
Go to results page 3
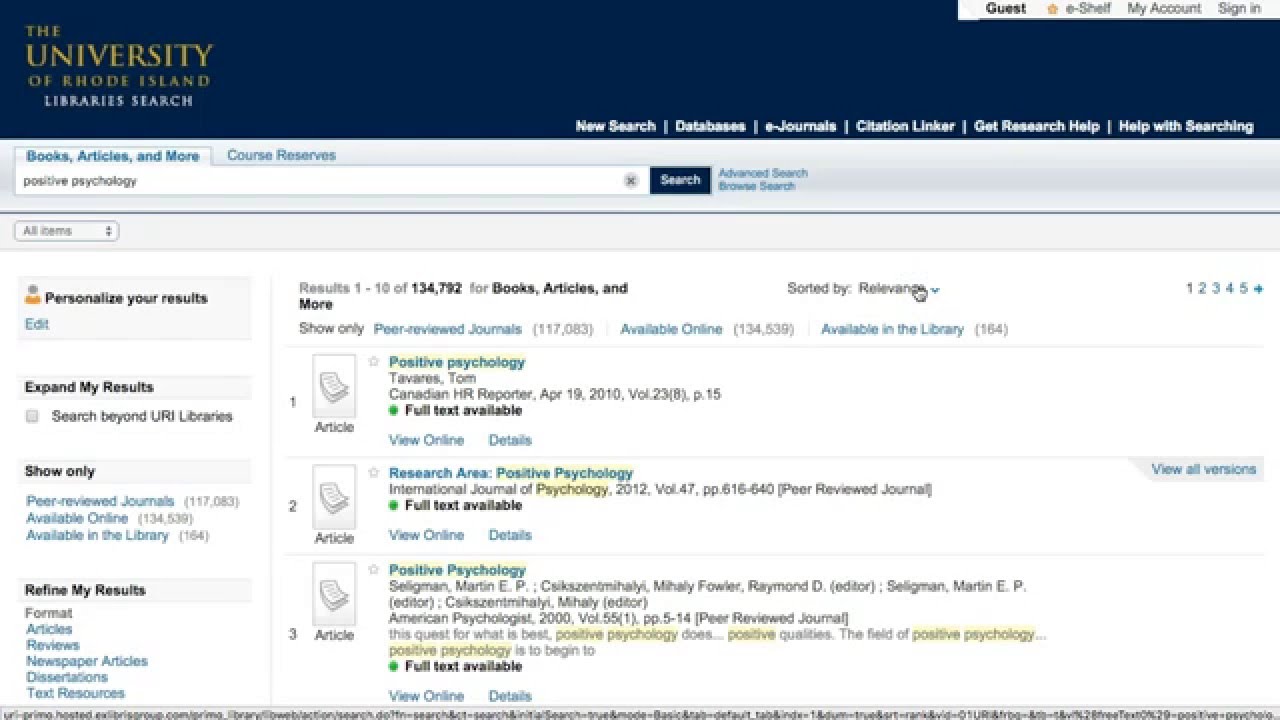click(x=1216, y=288)
